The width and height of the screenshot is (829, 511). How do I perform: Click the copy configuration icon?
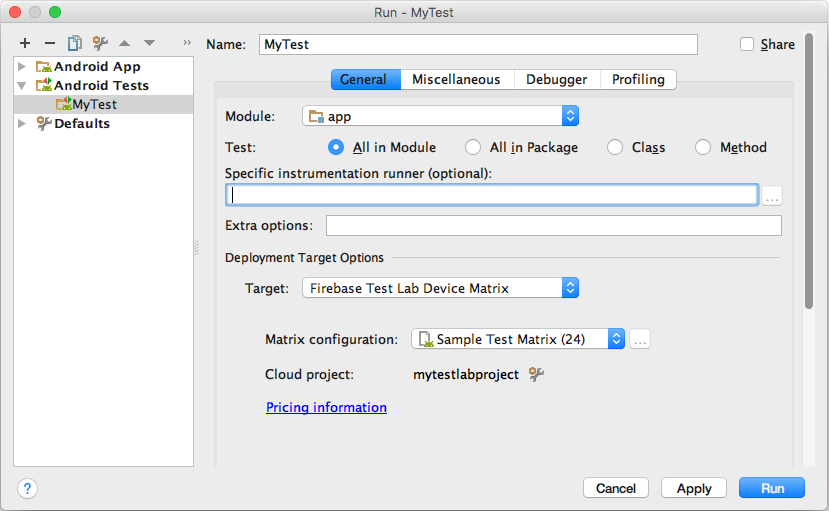(75, 43)
